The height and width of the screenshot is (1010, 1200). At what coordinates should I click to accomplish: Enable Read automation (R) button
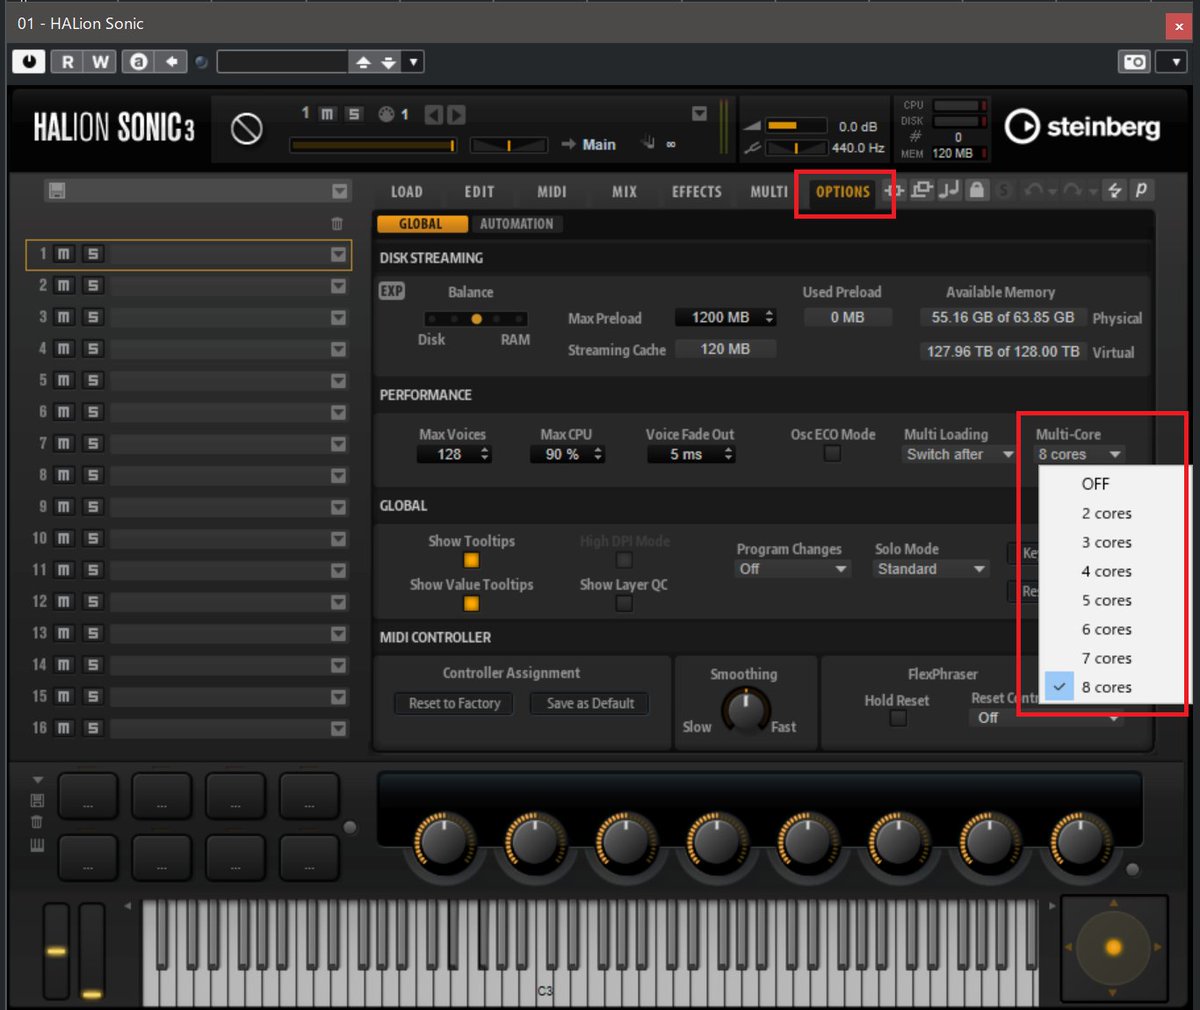point(67,62)
